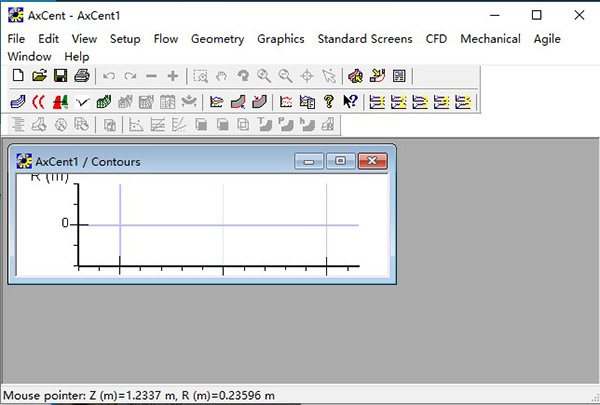
Task: Close the AxCent1 / Contours child window
Action: point(372,160)
